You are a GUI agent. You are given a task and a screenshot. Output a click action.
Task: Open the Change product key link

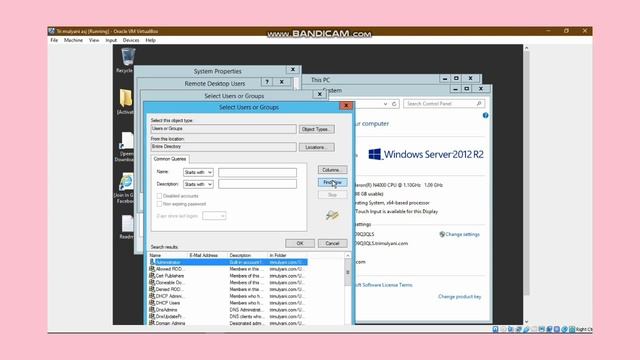(x=460, y=296)
